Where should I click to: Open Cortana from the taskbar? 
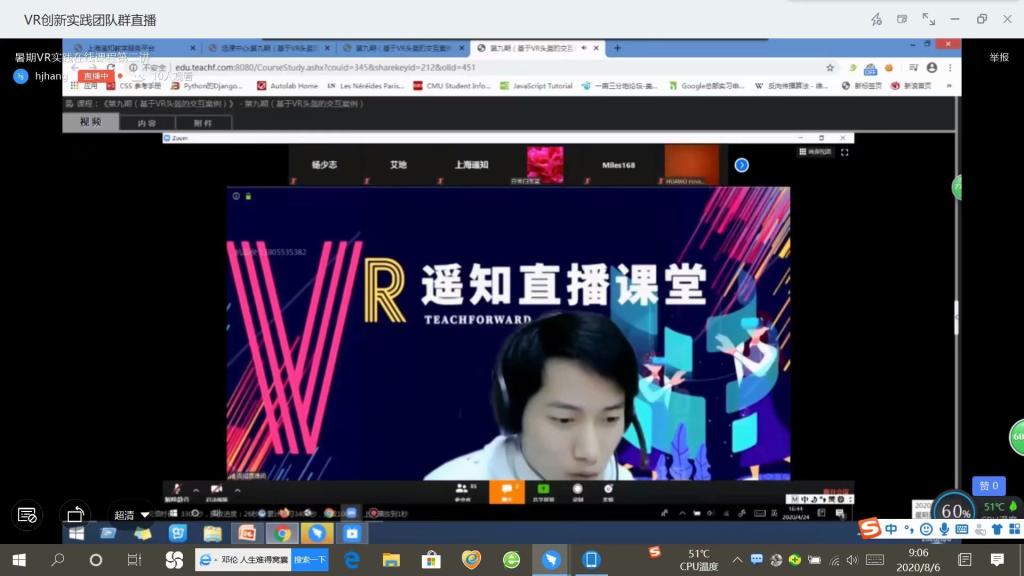(95, 560)
